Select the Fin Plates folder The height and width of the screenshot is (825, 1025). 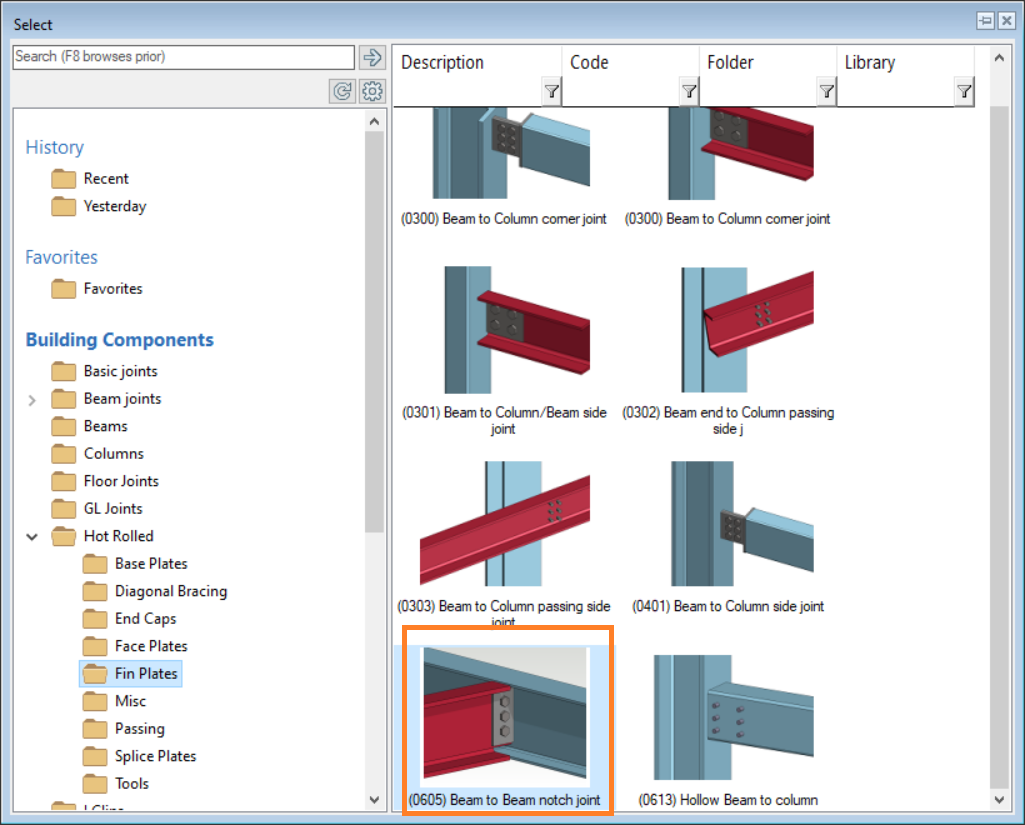click(145, 674)
